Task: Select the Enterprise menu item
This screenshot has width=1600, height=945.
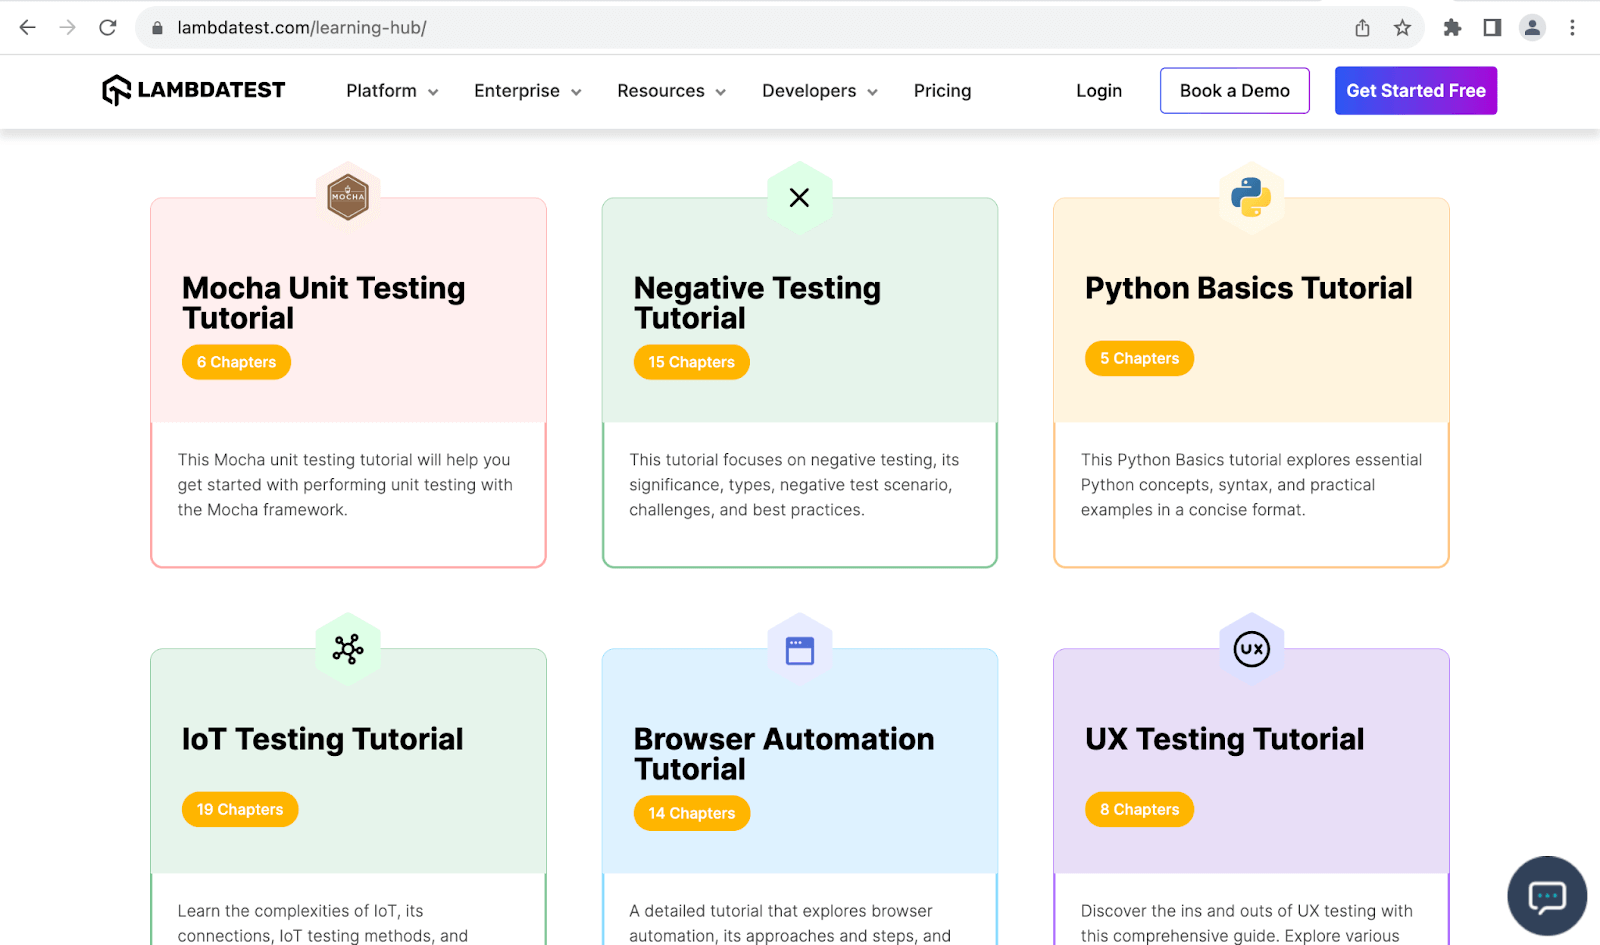Action: click(518, 90)
